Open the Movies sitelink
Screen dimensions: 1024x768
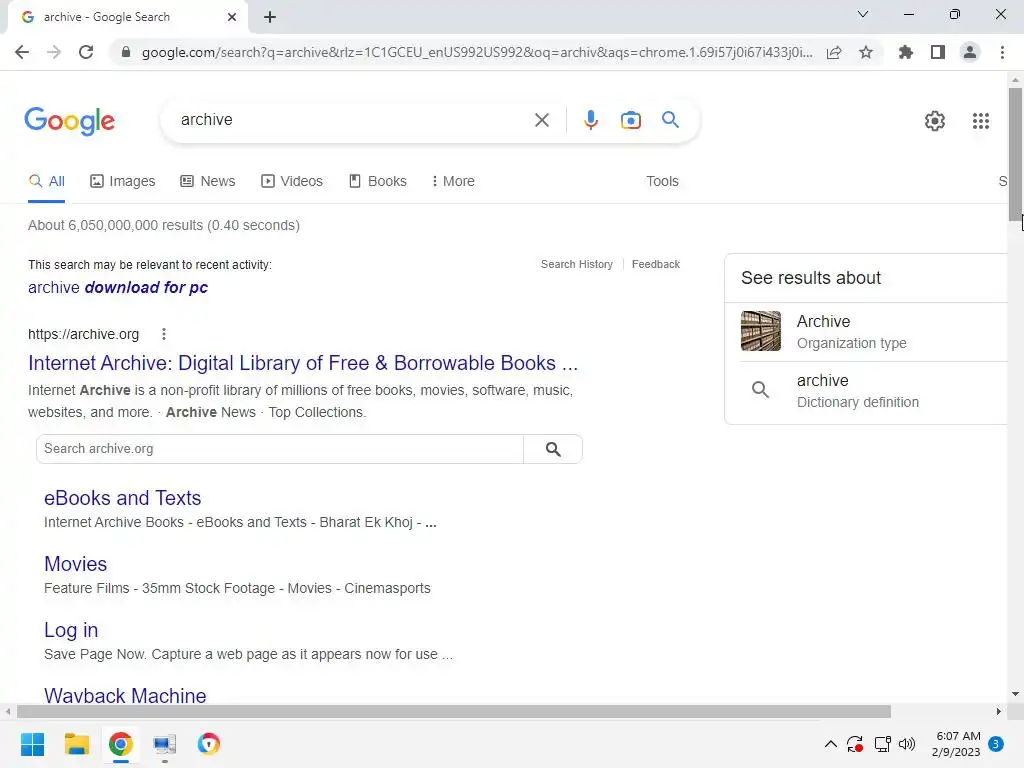[76, 564]
